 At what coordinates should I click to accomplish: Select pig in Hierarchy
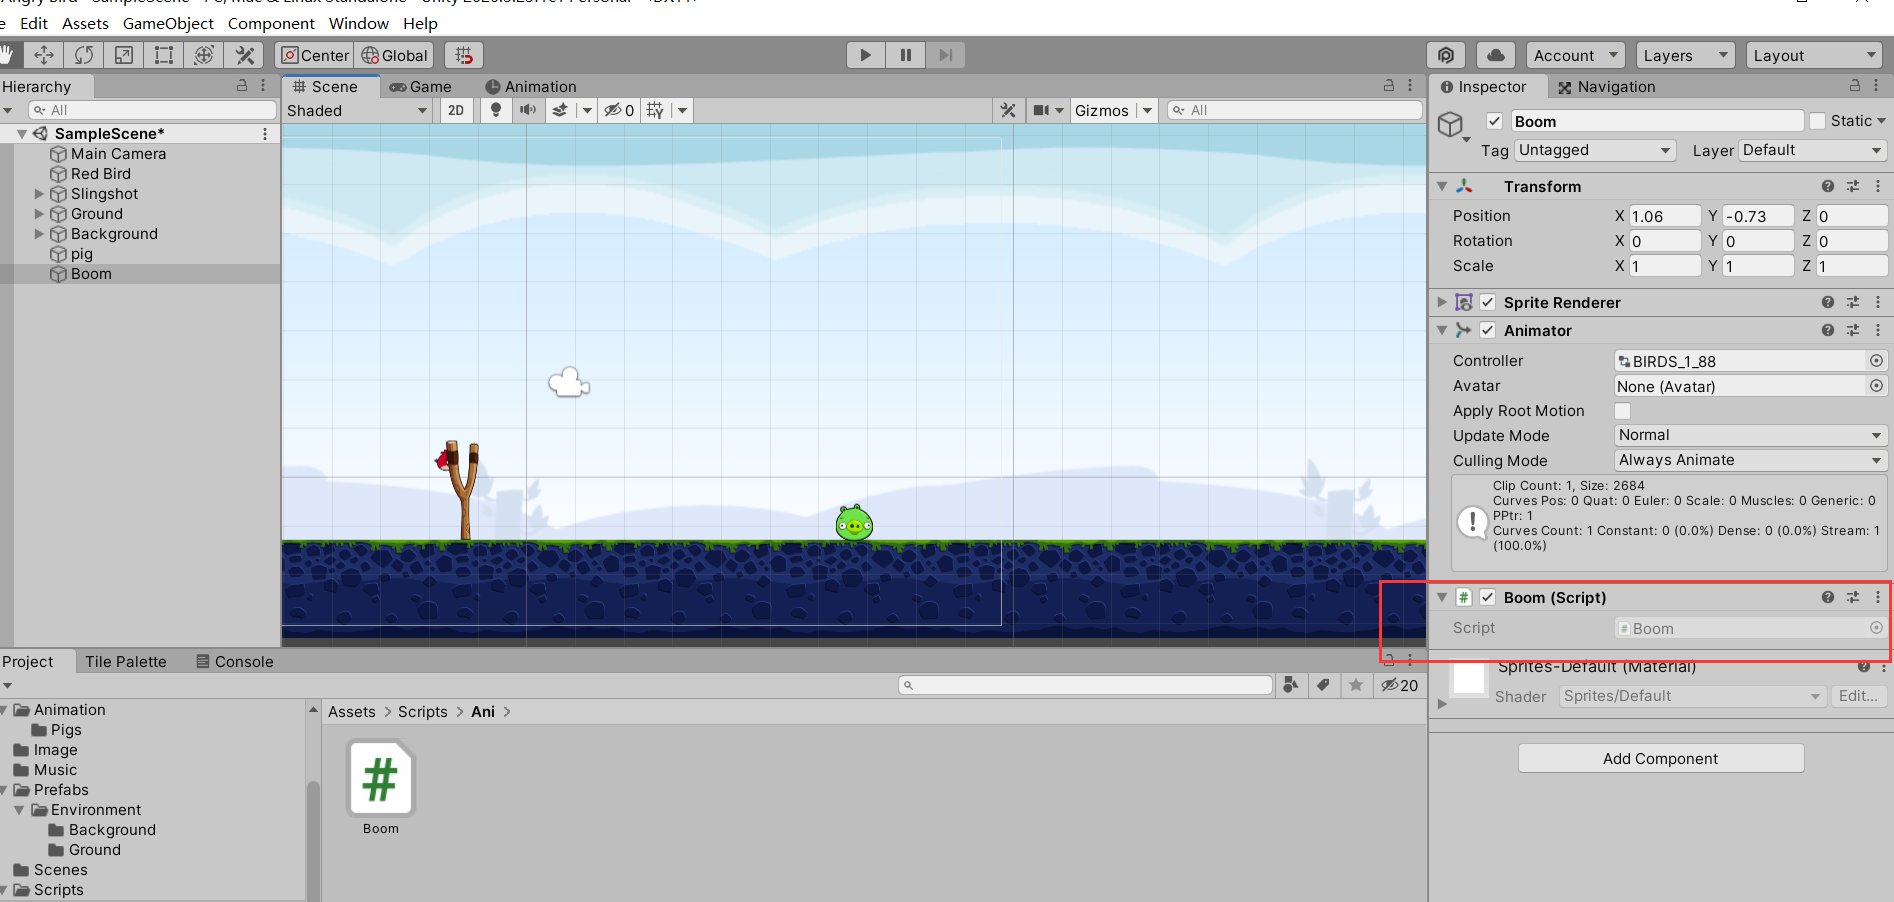pos(81,254)
